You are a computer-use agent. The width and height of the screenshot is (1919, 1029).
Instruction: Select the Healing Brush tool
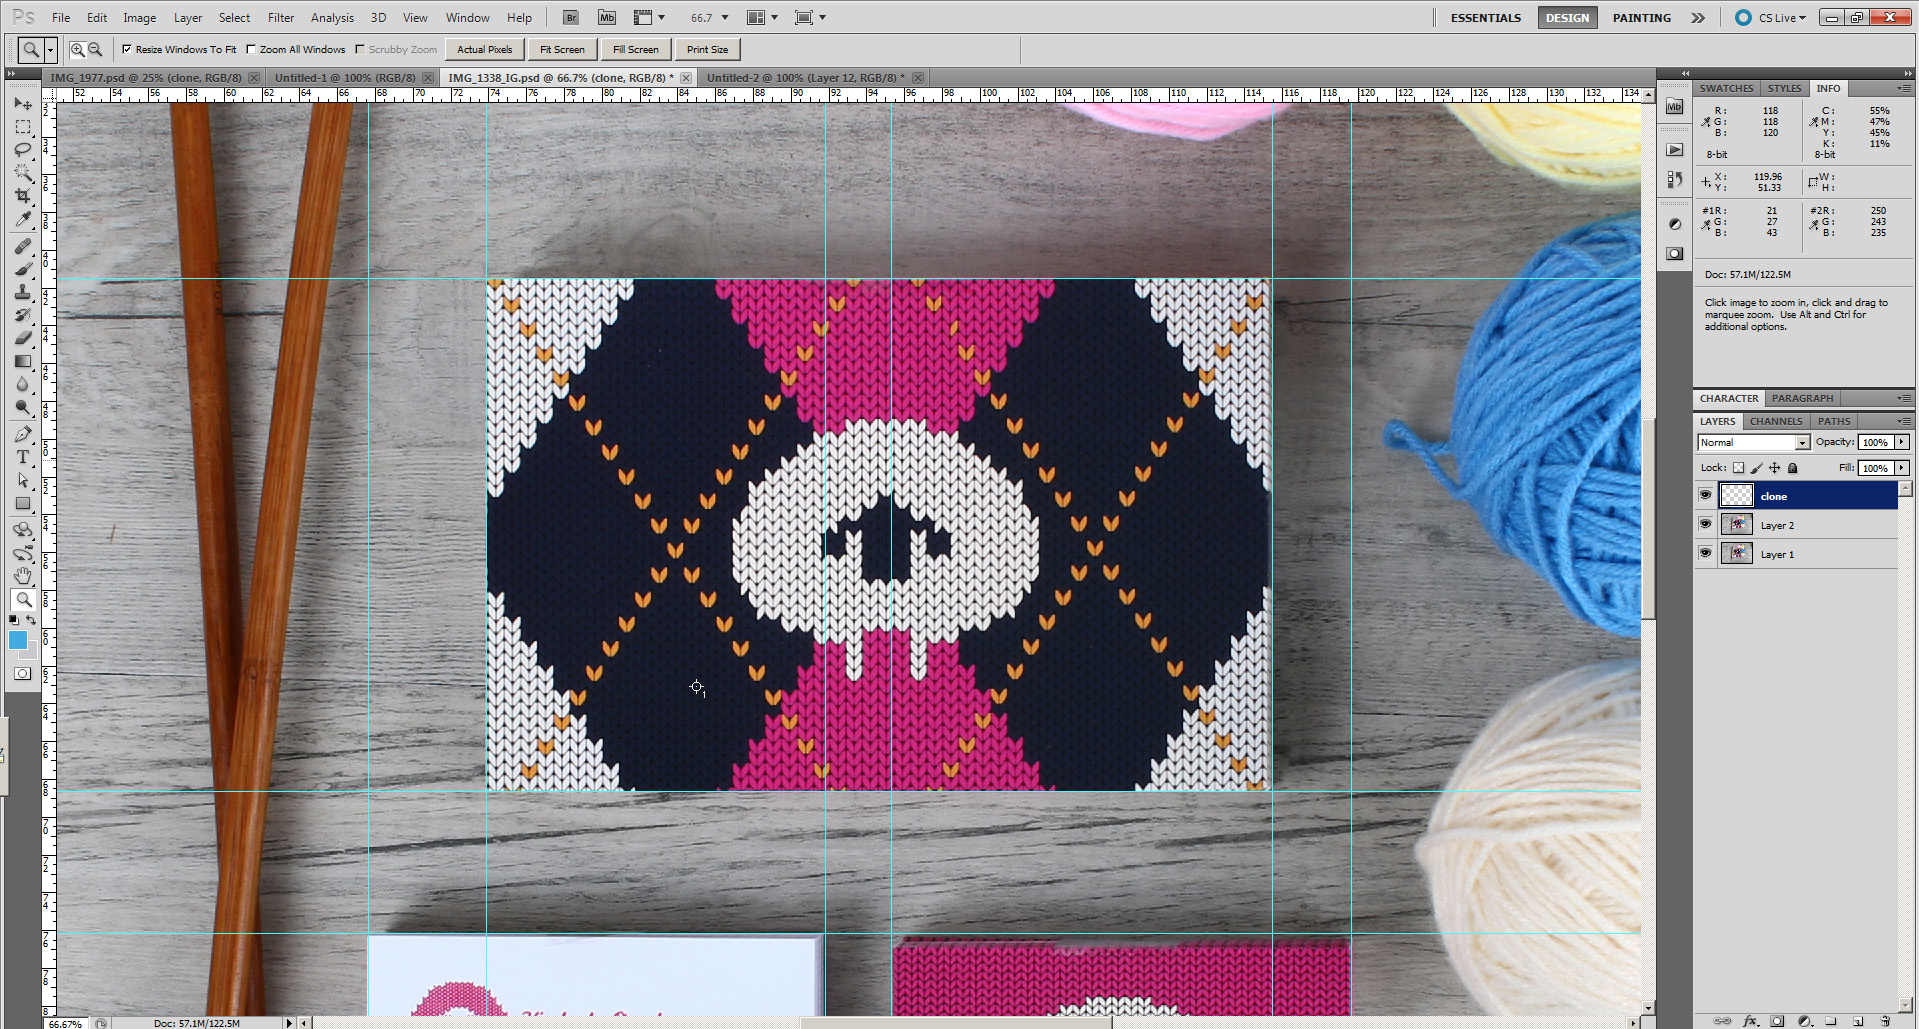23,246
